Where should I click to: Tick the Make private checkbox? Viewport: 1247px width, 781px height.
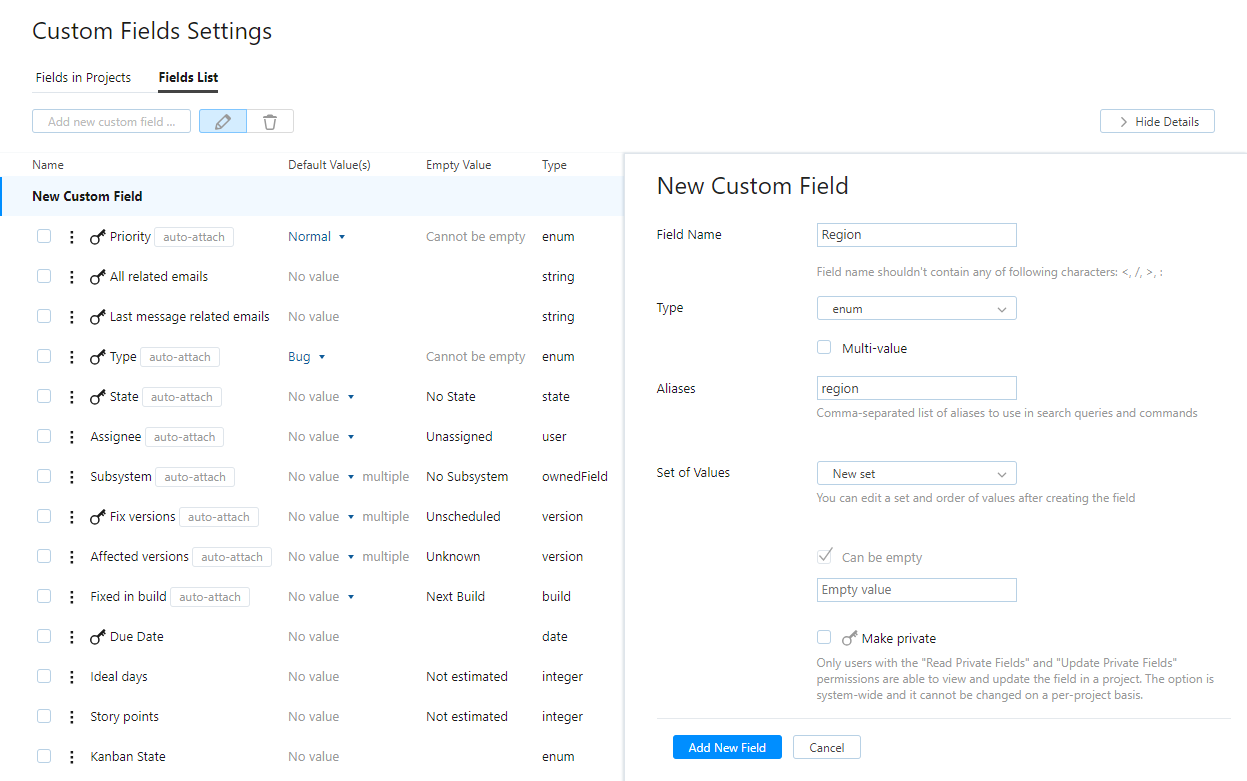824,637
